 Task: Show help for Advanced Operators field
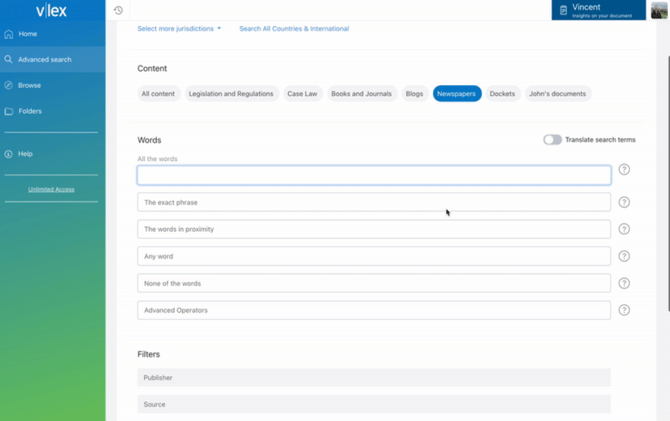tap(624, 310)
